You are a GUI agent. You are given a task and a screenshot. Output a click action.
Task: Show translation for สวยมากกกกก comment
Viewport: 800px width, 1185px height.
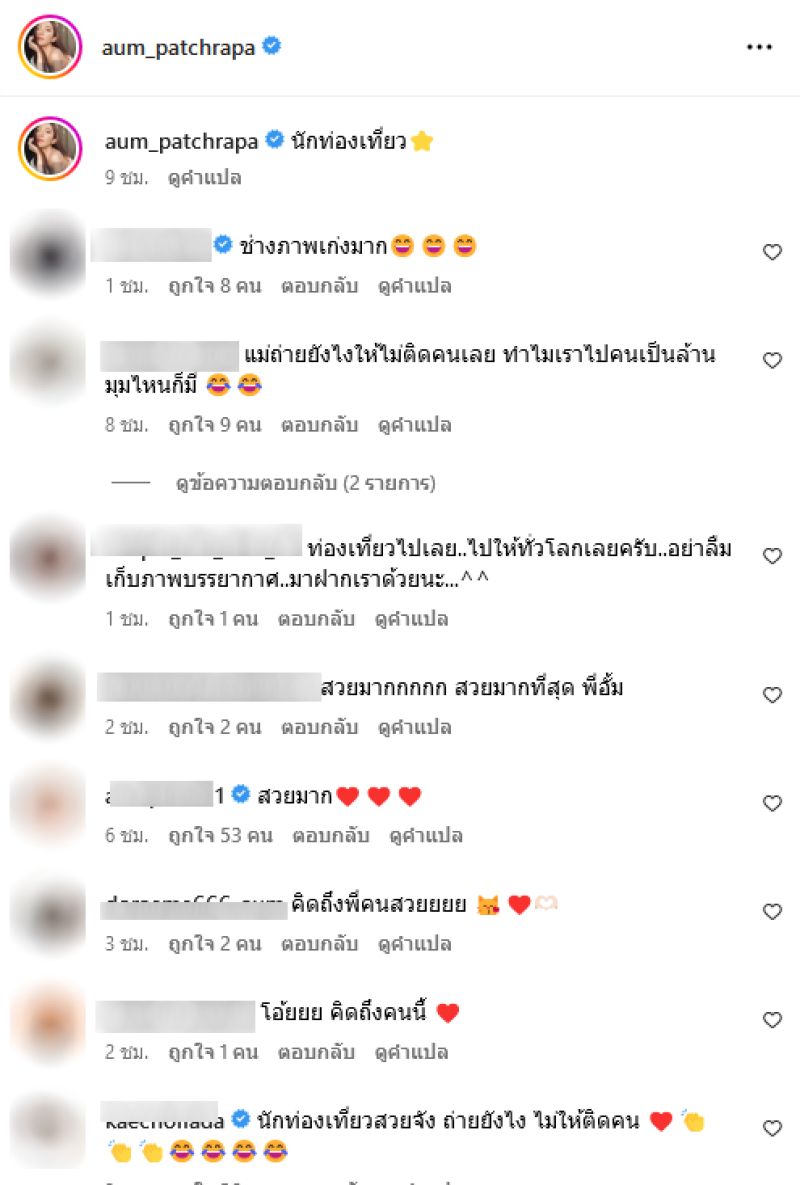tap(415, 727)
